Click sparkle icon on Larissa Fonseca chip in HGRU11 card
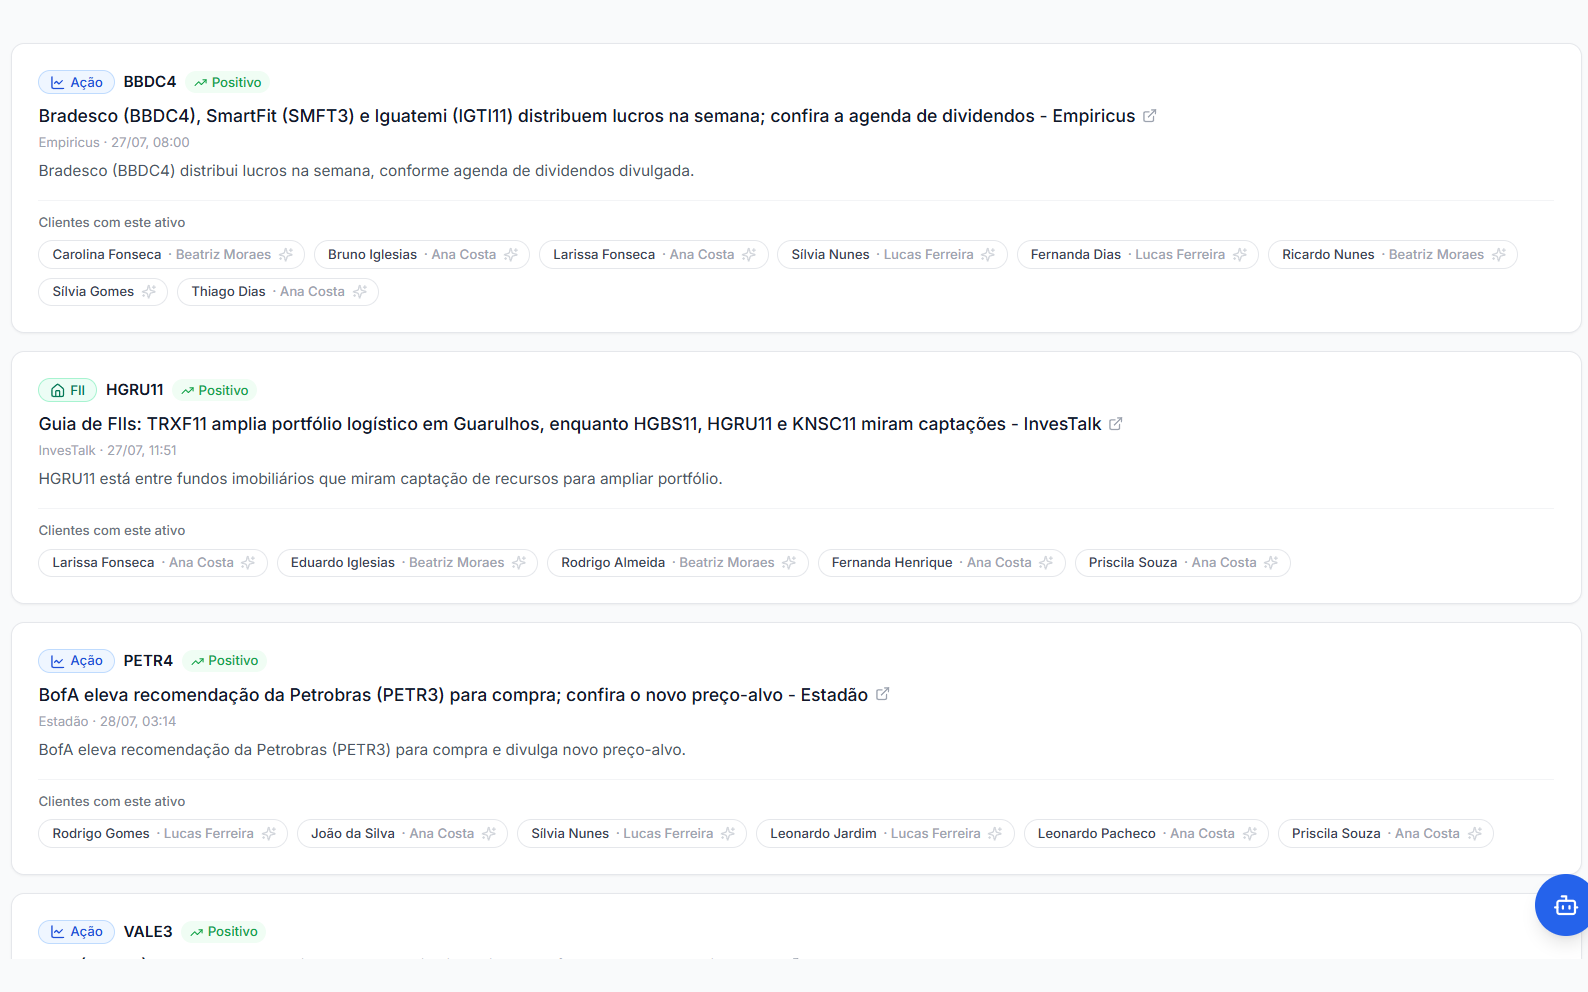This screenshot has height=992, width=1588. 248,563
